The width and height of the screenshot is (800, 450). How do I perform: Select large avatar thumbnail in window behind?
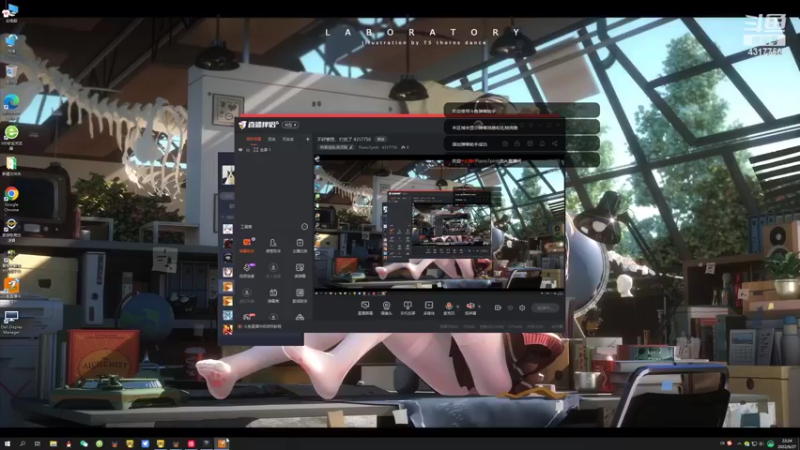click(228, 174)
